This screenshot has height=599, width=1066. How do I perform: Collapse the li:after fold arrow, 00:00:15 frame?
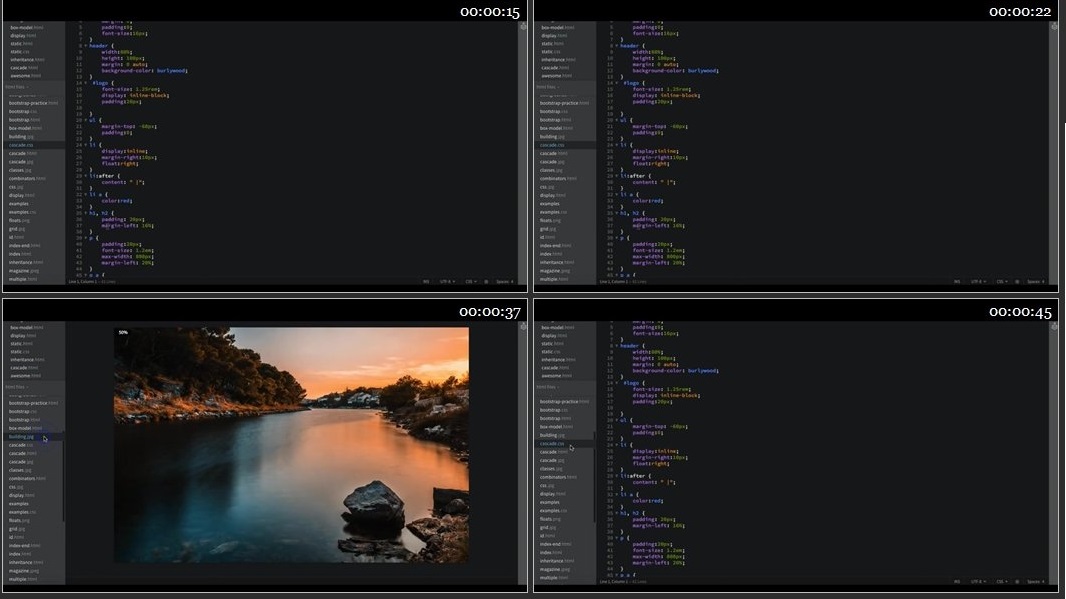tap(86, 176)
